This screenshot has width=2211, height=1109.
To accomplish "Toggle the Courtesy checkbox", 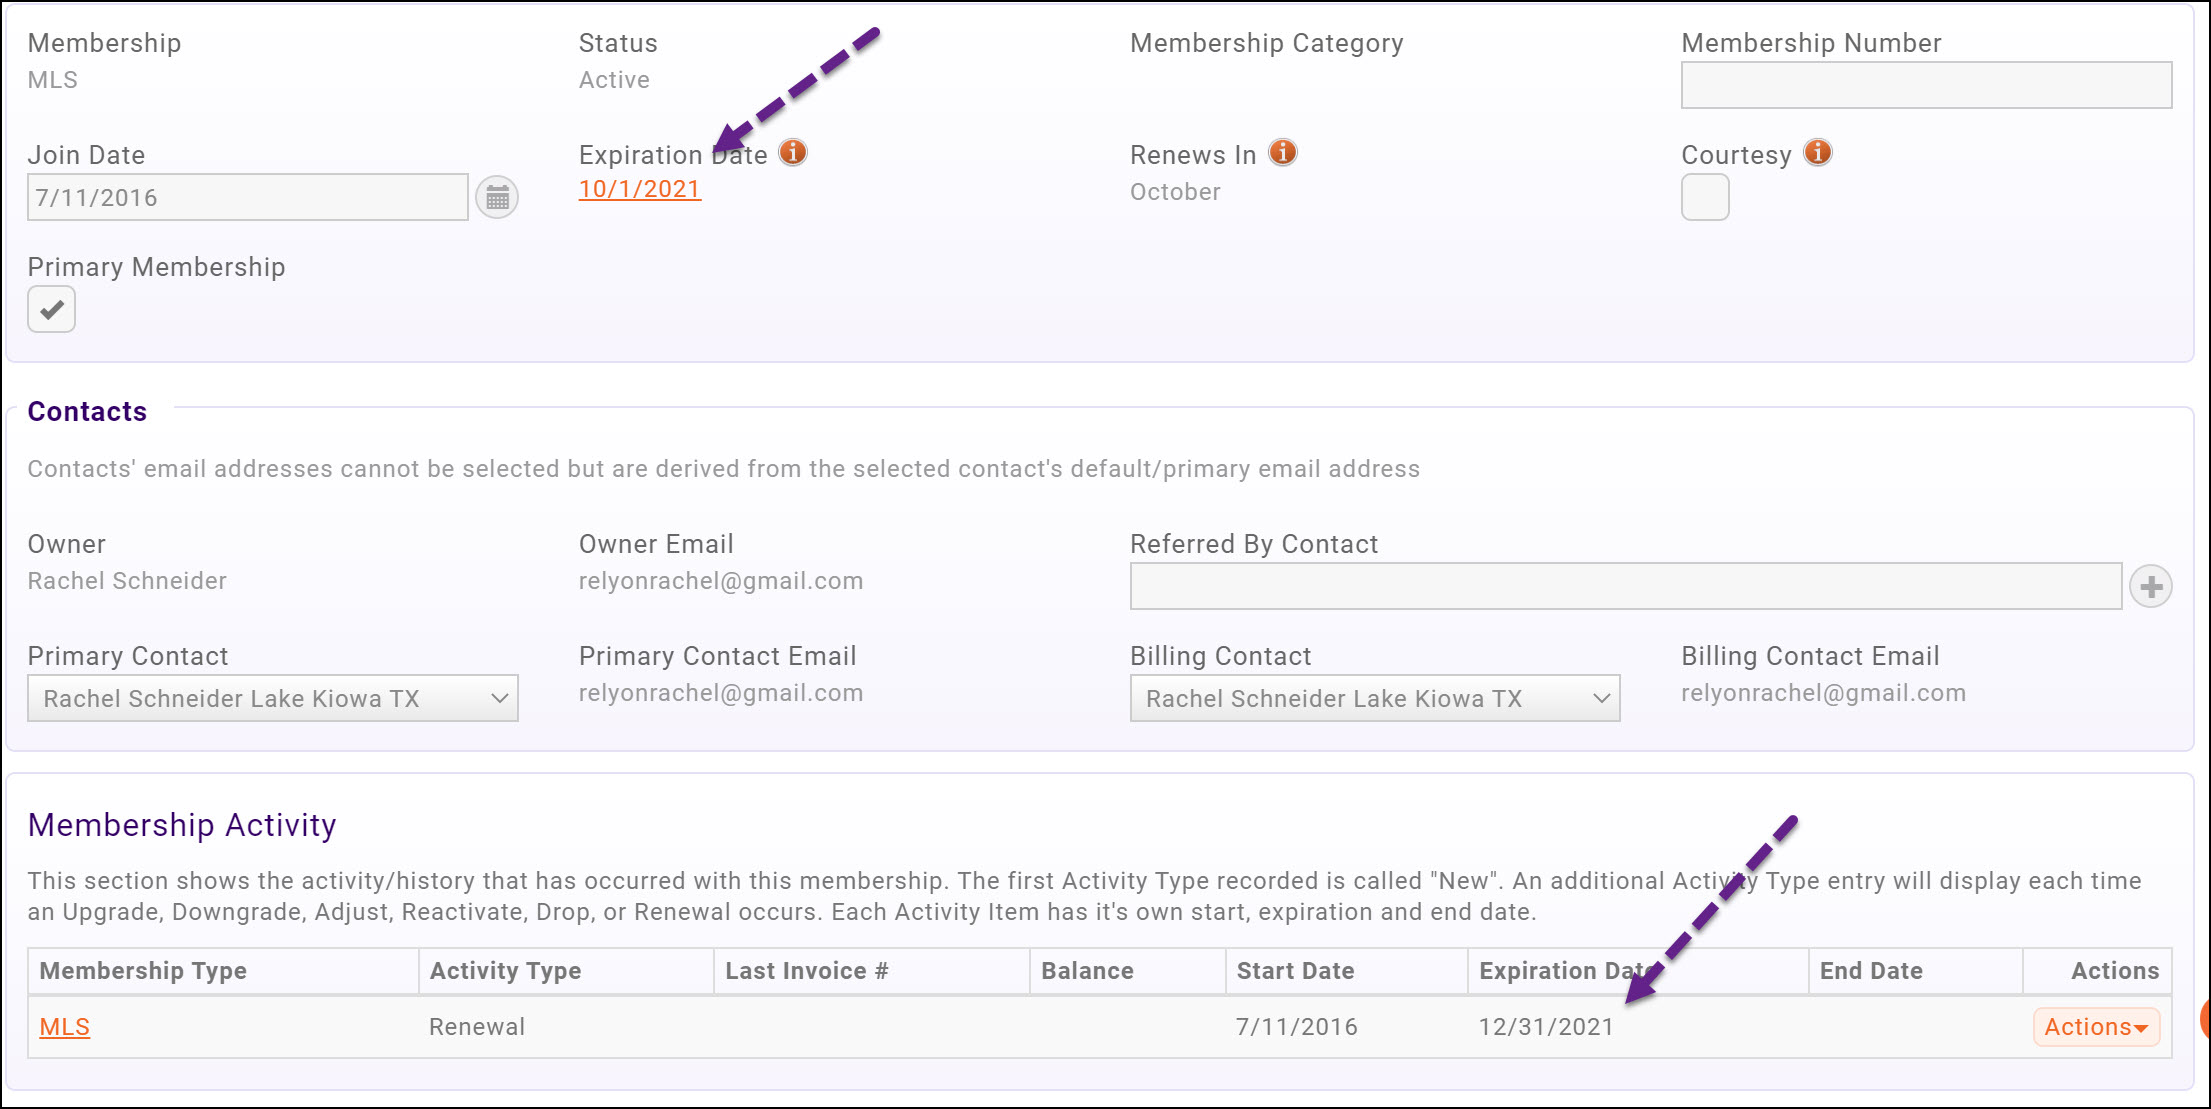I will pyautogui.click(x=1705, y=197).
